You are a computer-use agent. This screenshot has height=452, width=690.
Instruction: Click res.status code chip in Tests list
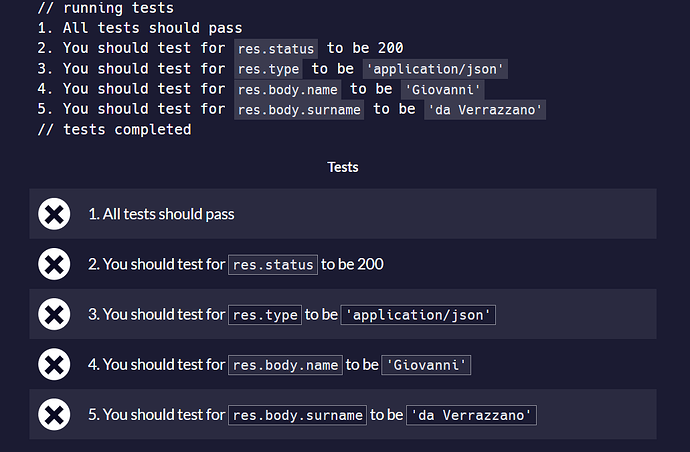pos(273,265)
